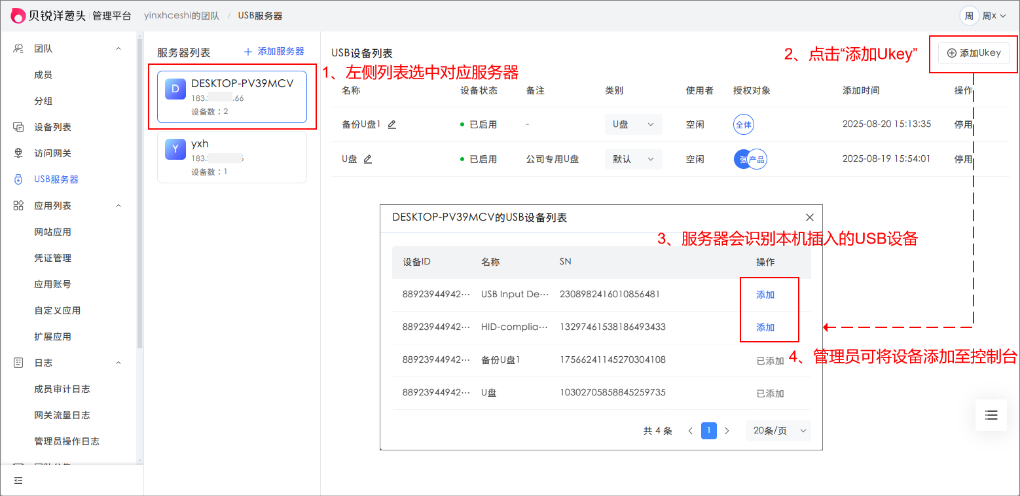Click the 设备列表 sidebar icon
This screenshot has width=1020, height=496.
tap(18, 127)
